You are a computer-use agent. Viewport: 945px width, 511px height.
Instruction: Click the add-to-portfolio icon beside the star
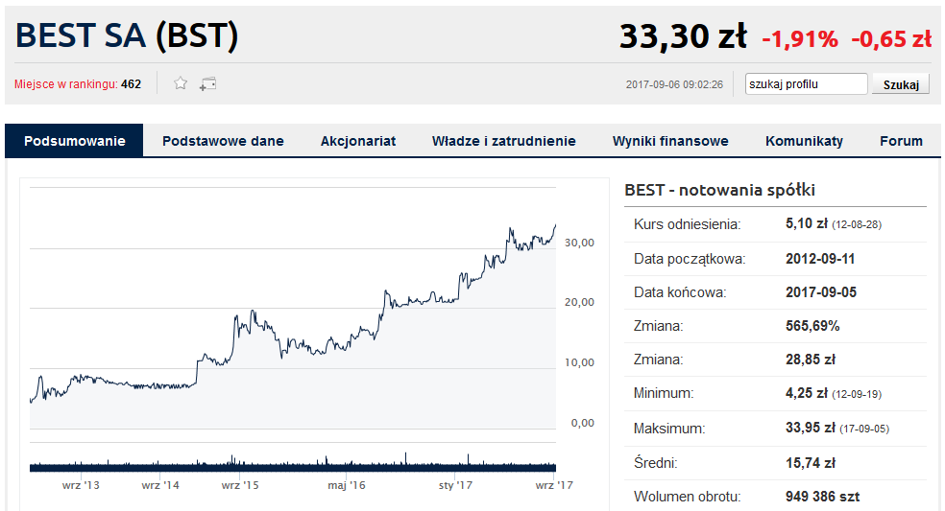tap(208, 84)
